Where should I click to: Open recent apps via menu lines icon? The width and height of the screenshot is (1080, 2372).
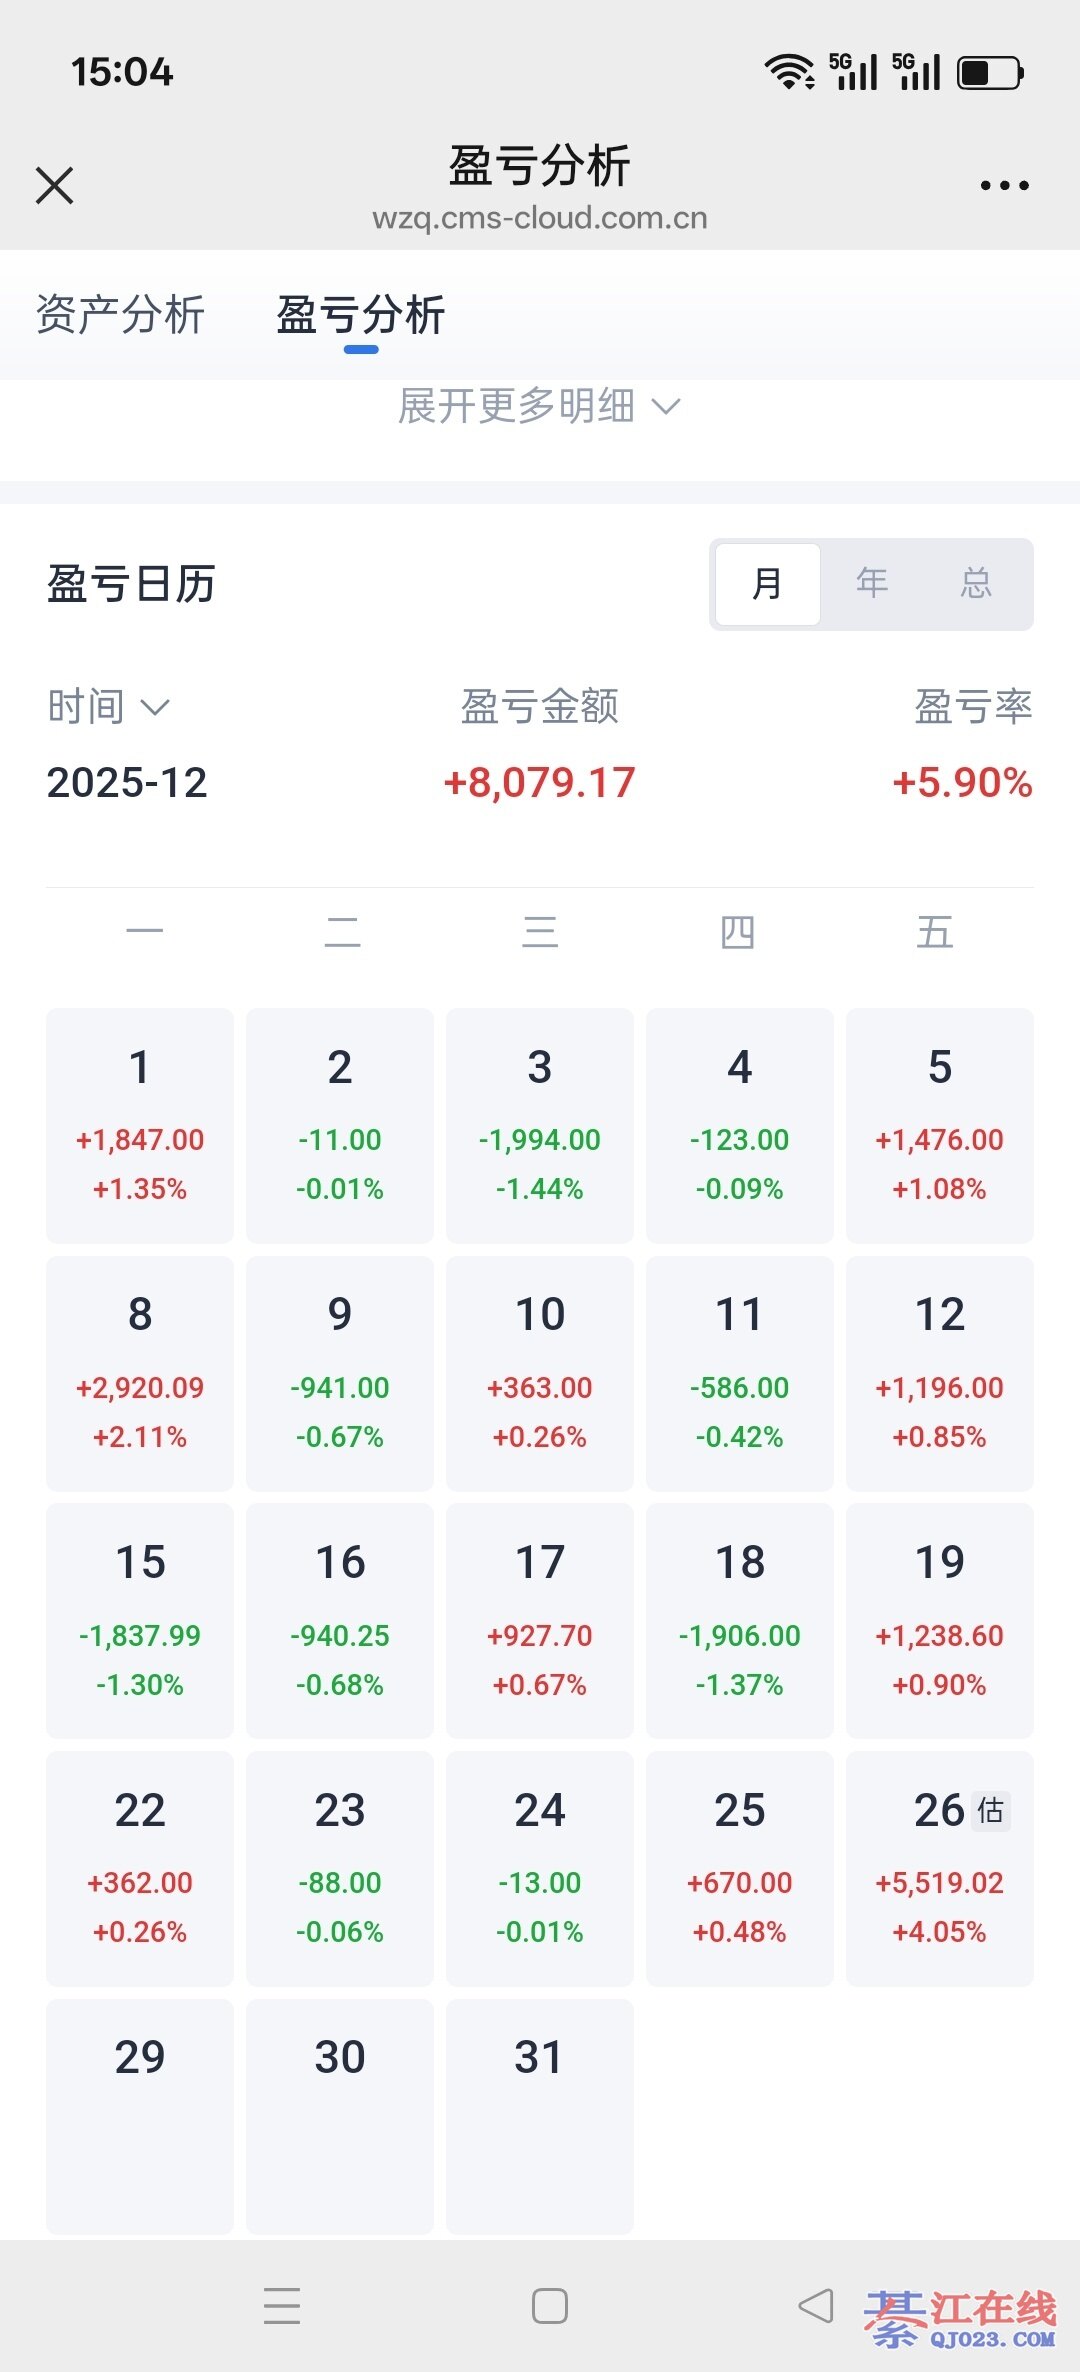pos(282,2306)
